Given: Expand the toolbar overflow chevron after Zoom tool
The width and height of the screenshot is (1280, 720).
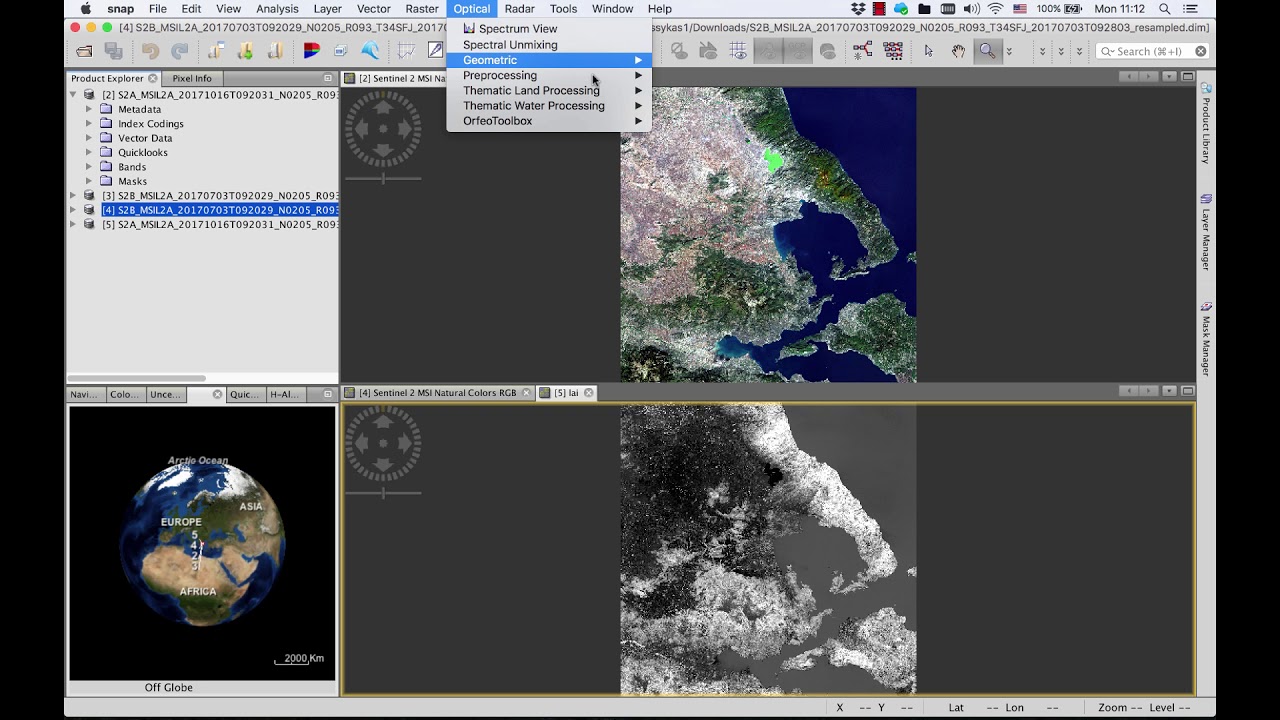Looking at the screenshot, I should tap(1008, 51).
